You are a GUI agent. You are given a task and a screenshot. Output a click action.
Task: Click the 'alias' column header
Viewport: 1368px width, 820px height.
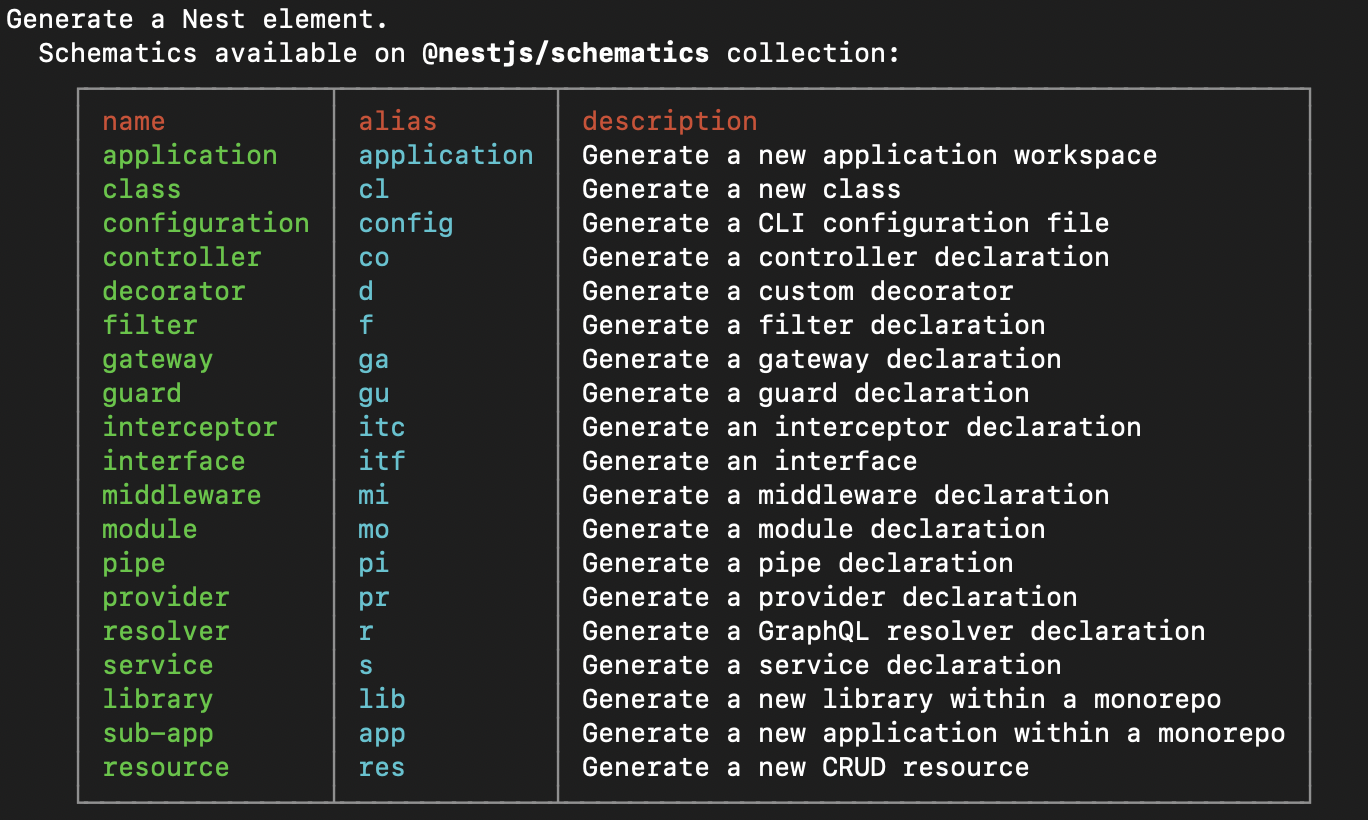(x=398, y=122)
